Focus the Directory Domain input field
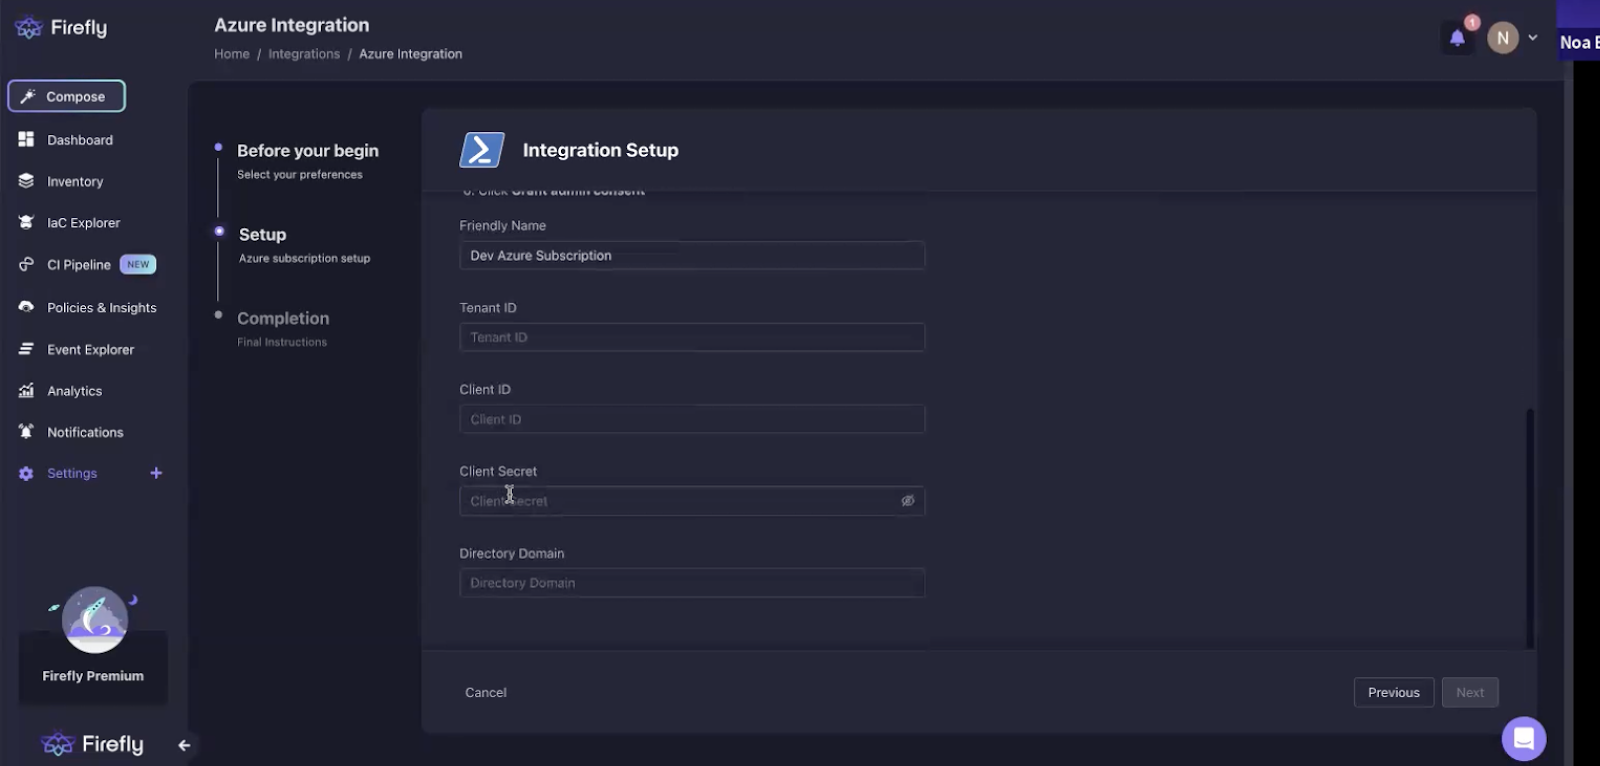The width and height of the screenshot is (1600, 766). (692, 583)
